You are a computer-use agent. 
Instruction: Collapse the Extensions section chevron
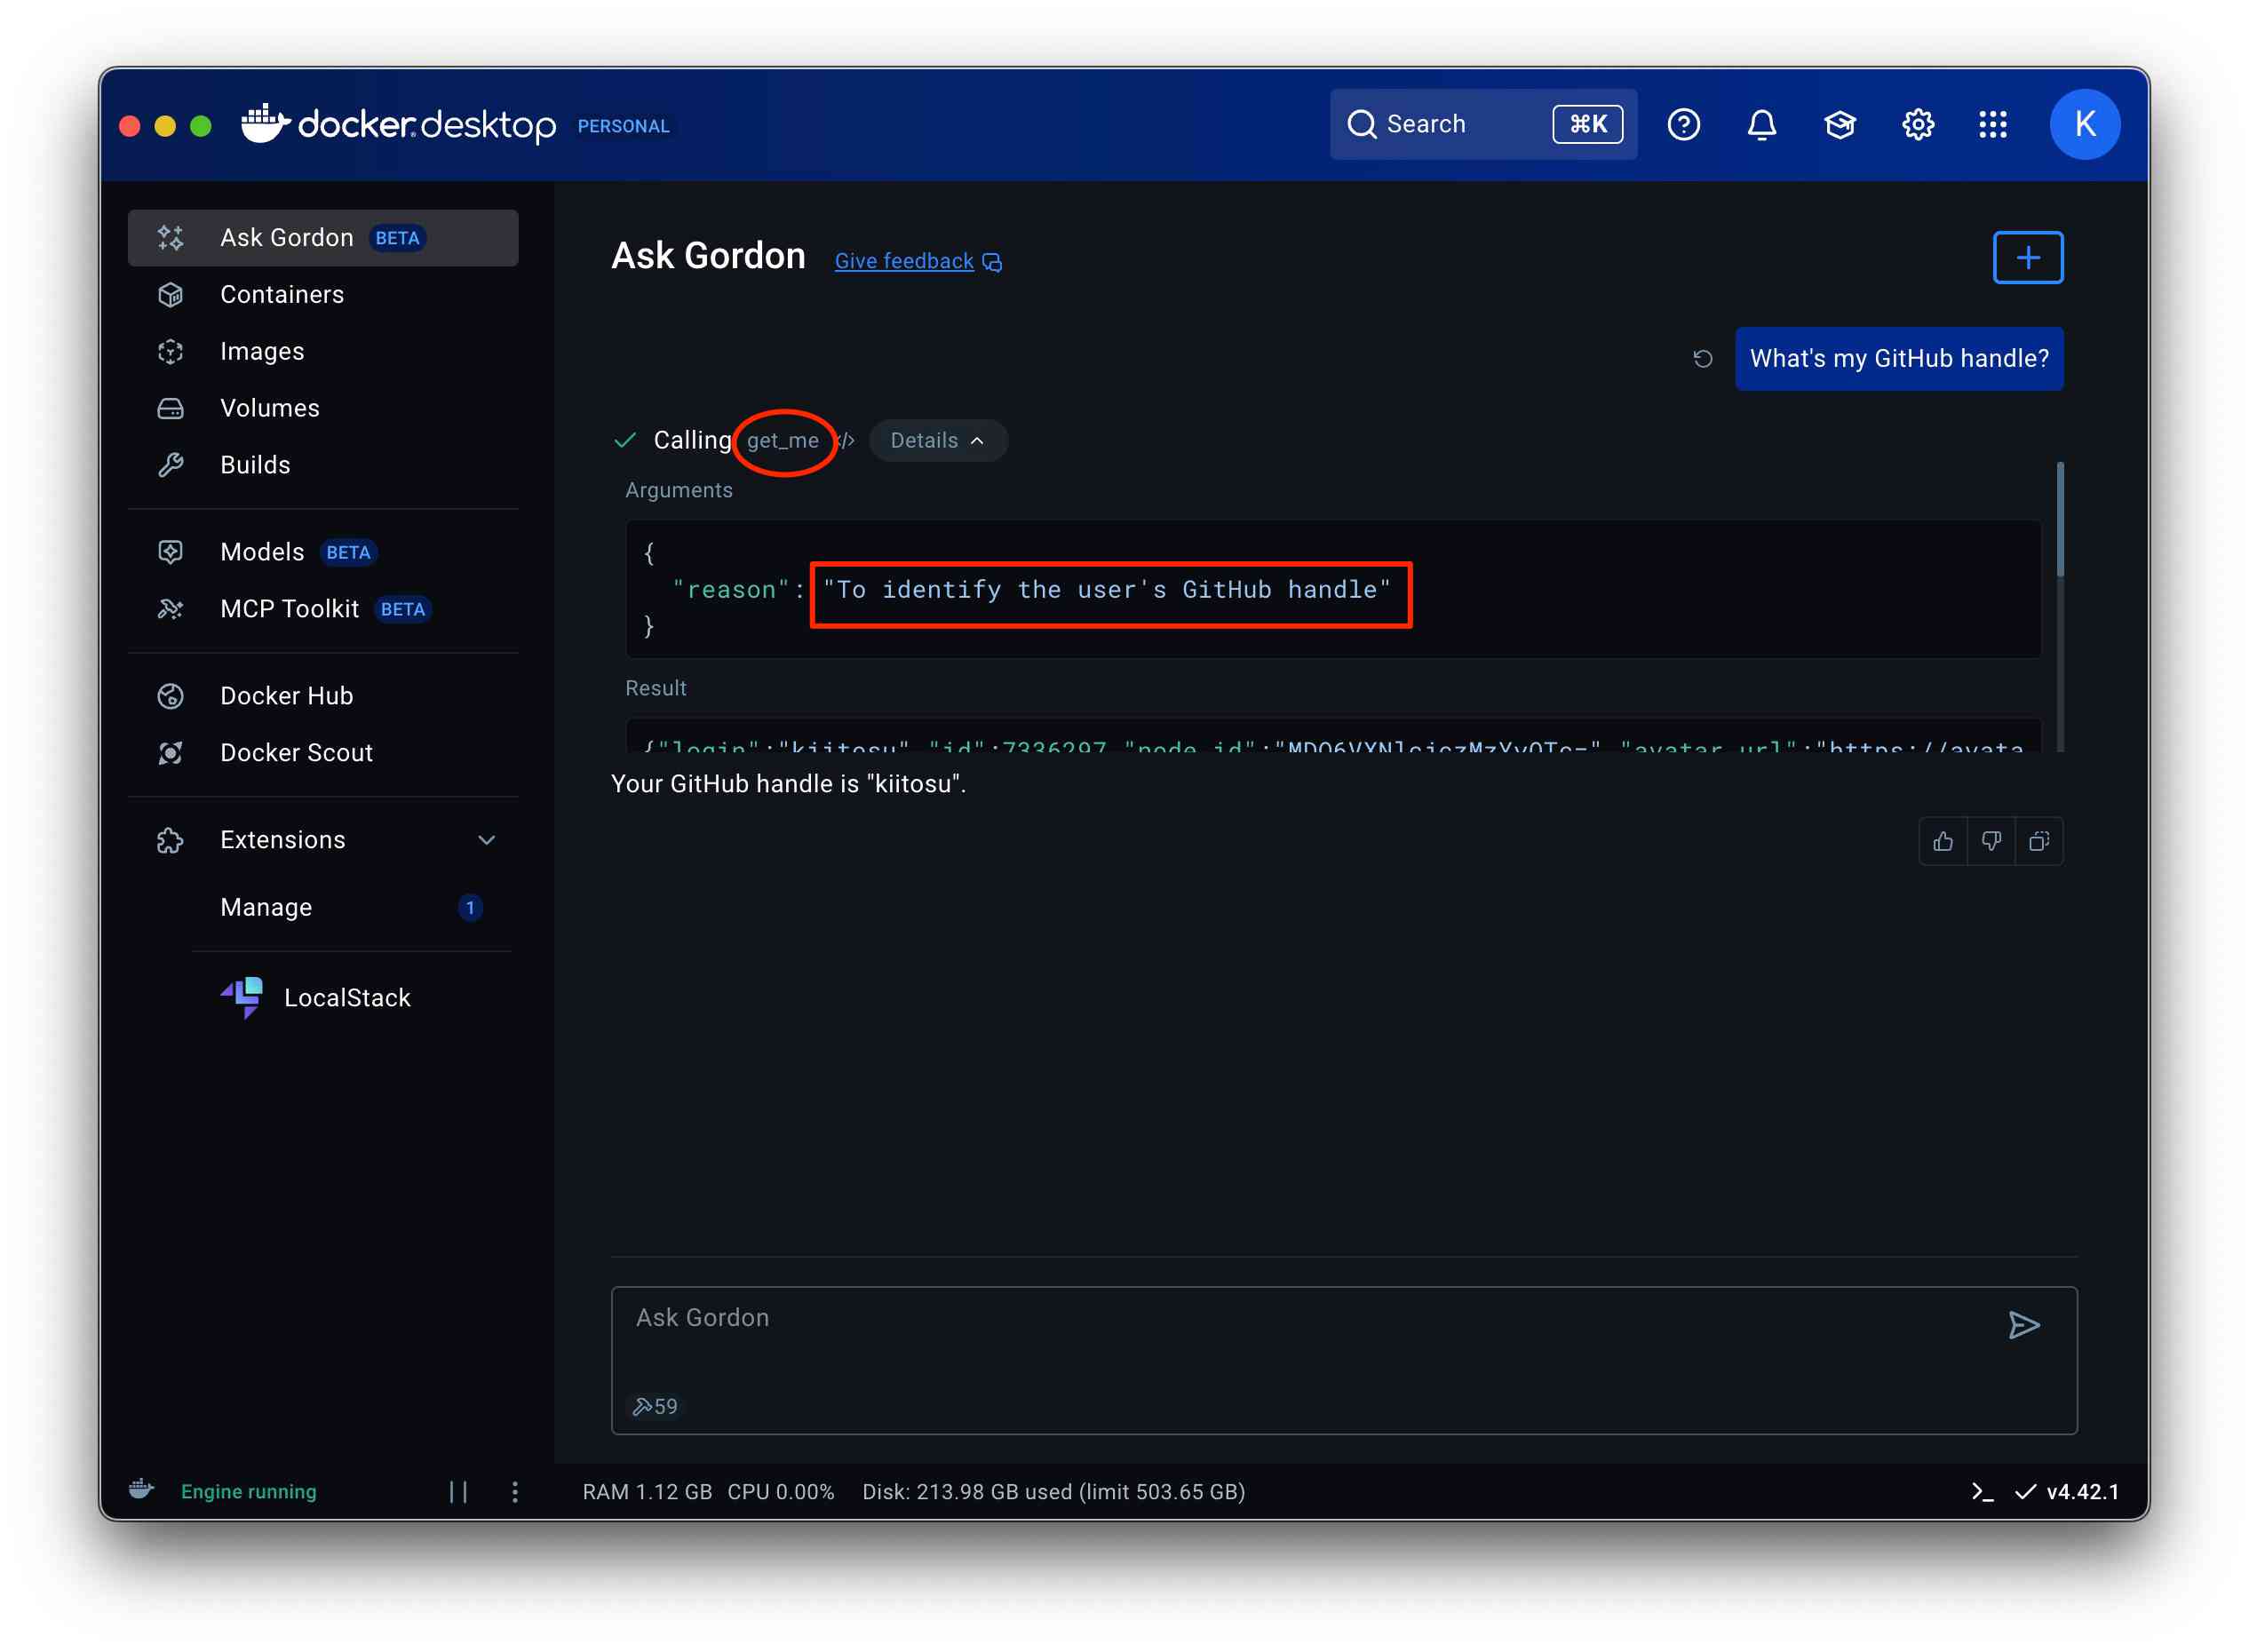click(486, 840)
